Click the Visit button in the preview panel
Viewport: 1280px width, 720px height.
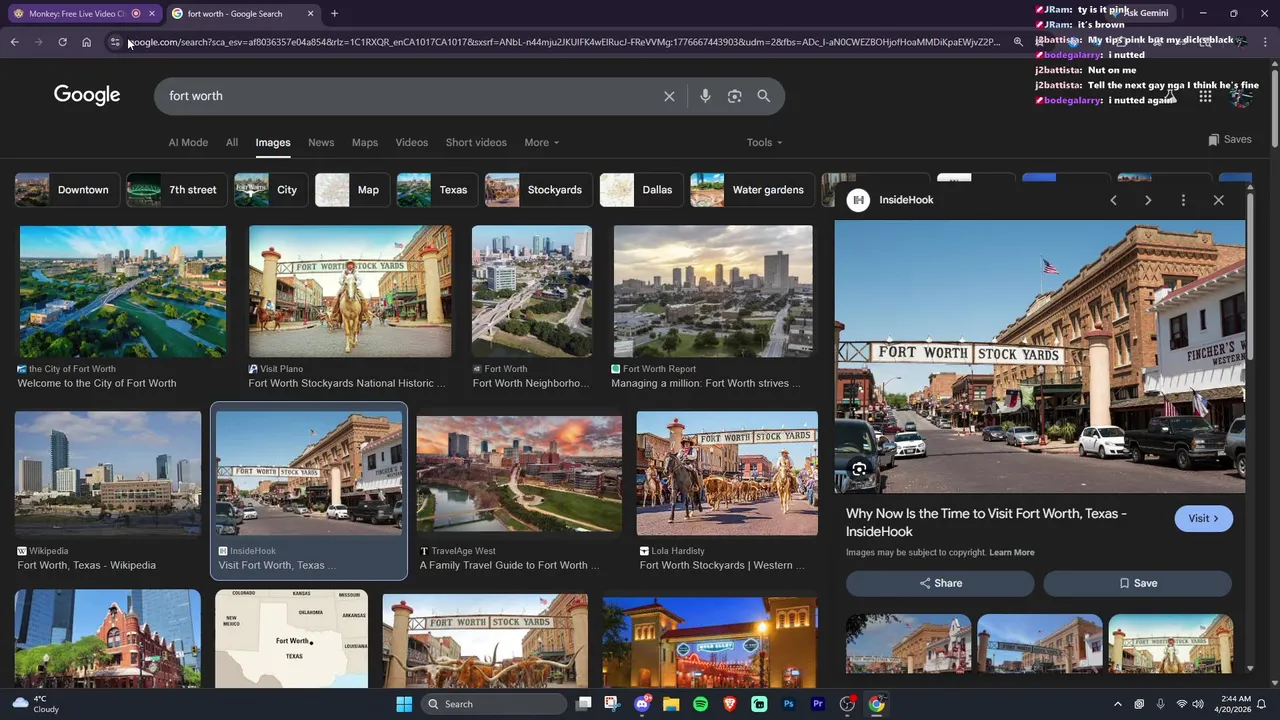(1203, 518)
